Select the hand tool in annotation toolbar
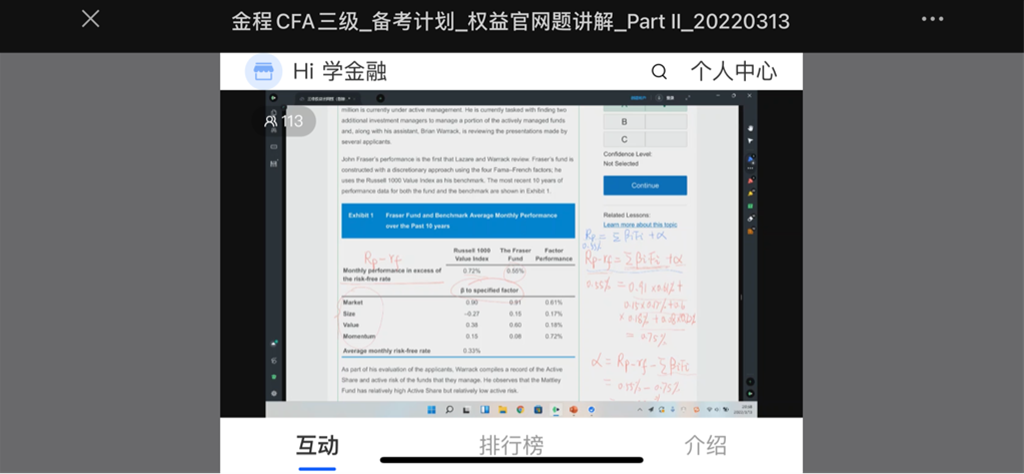 tap(750, 127)
